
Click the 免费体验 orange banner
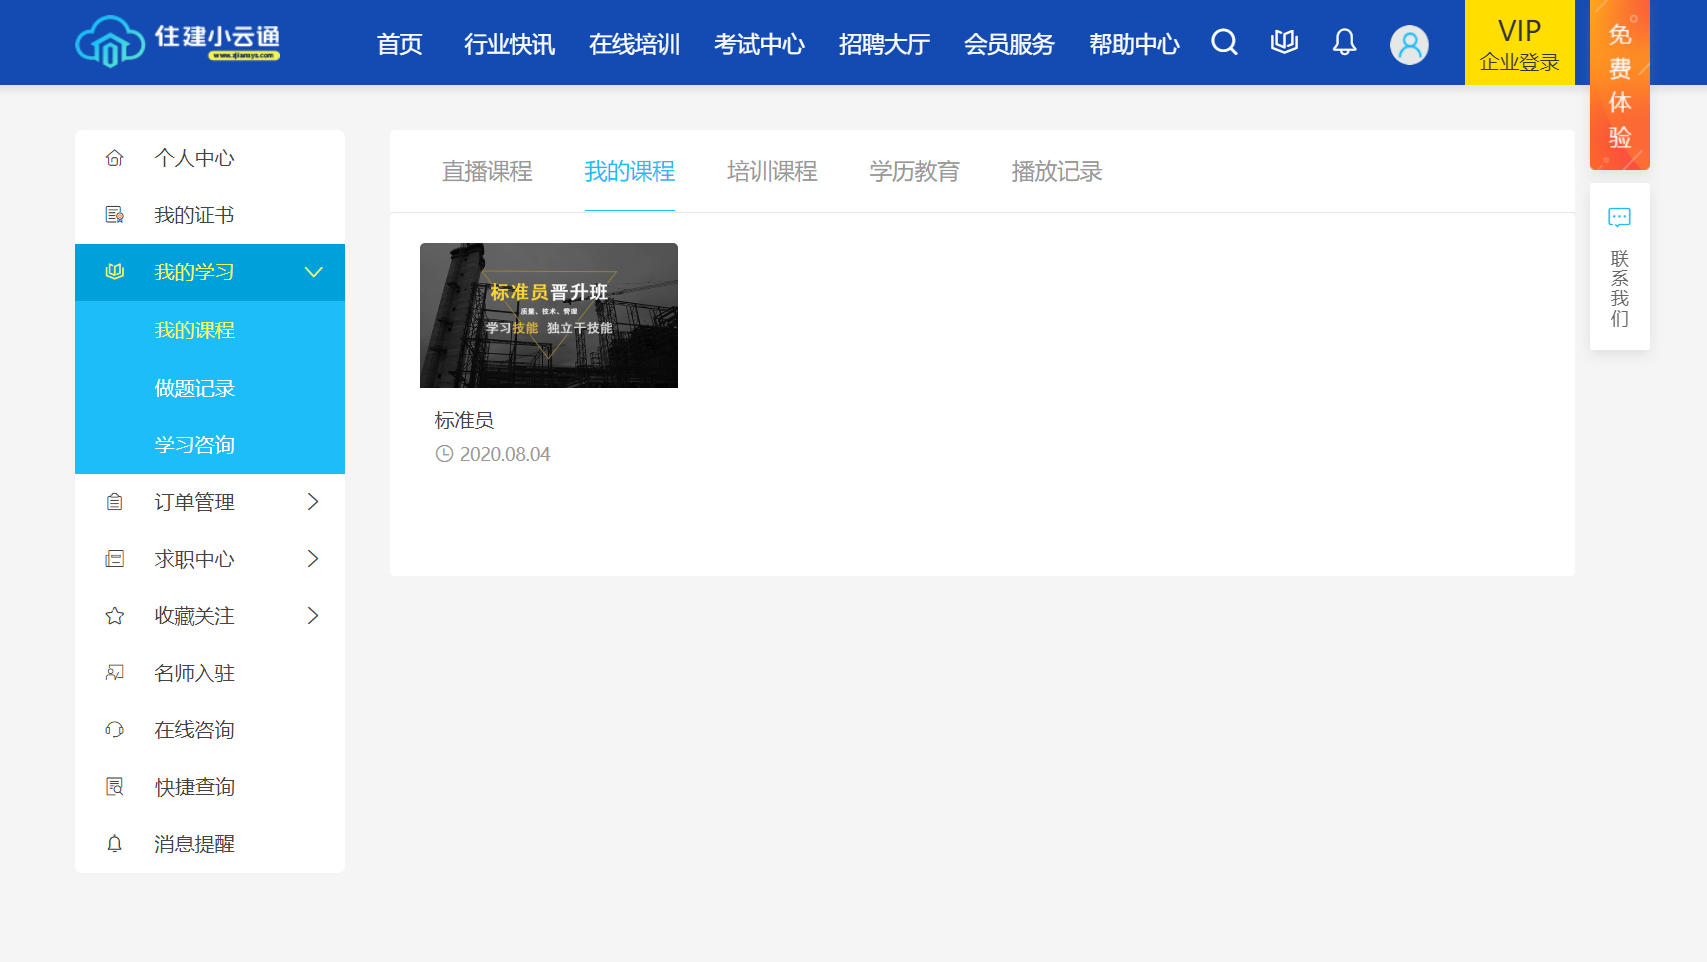click(1619, 85)
